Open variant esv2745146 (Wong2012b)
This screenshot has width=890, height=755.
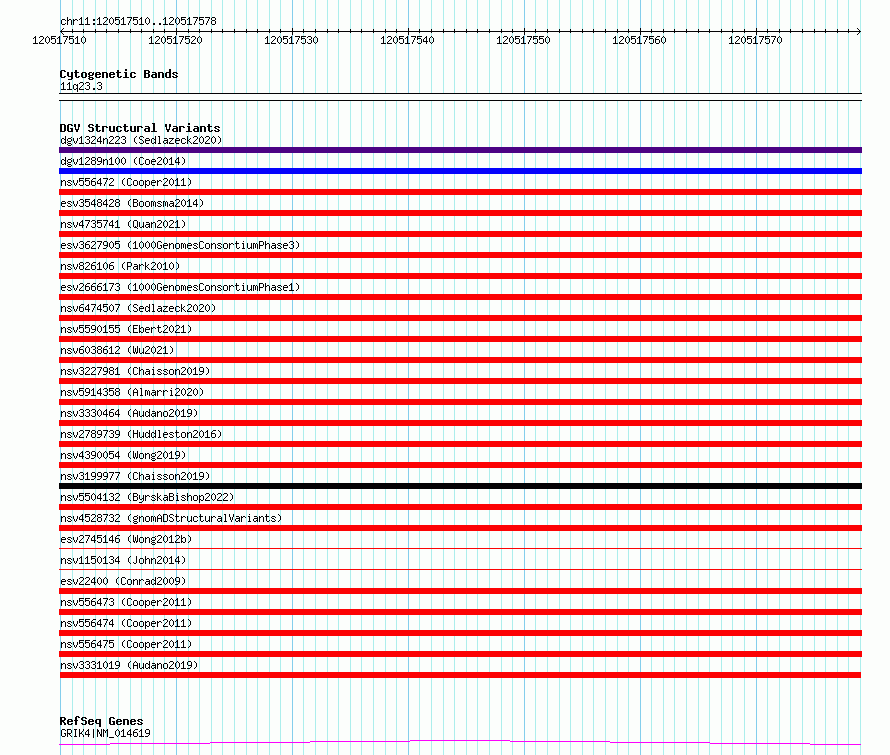point(126,539)
